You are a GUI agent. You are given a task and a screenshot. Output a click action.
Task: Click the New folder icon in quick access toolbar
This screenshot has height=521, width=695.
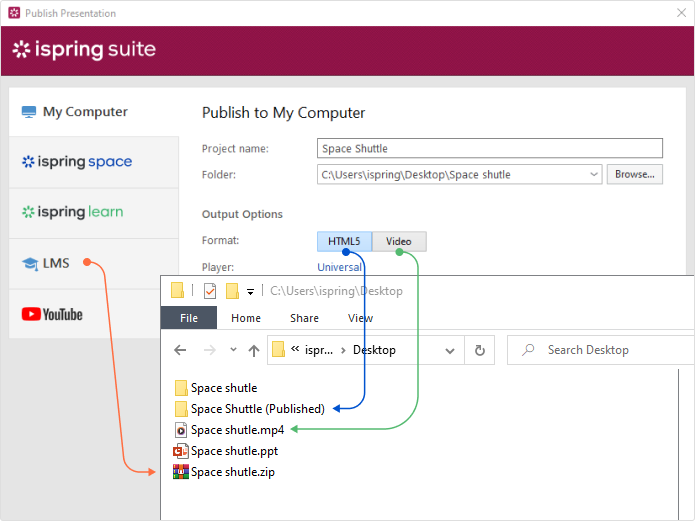[232, 291]
